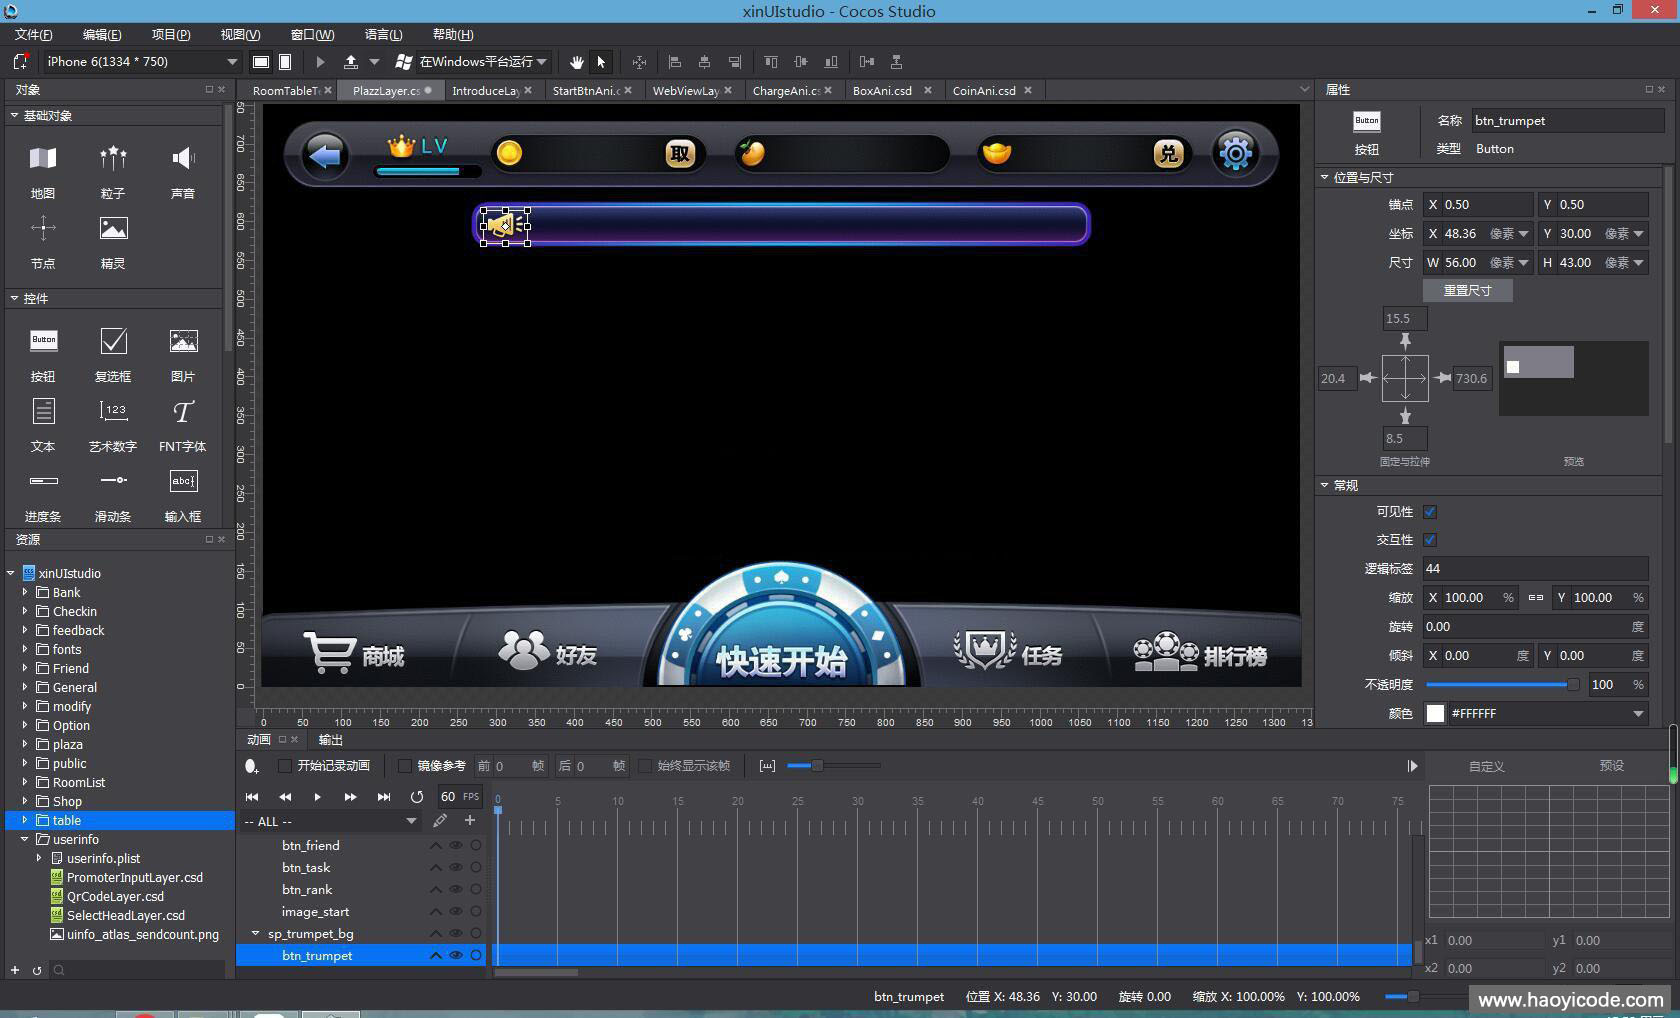The height and width of the screenshot is (1018, 1680).
Task: Click the name field containing btn_trumpet
Action: click(1566, 121)
